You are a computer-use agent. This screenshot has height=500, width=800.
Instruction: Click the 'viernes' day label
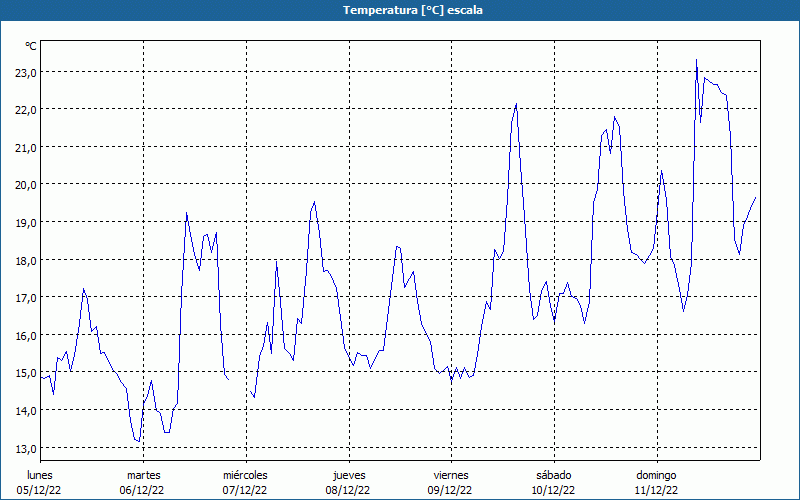click(451, 475)
